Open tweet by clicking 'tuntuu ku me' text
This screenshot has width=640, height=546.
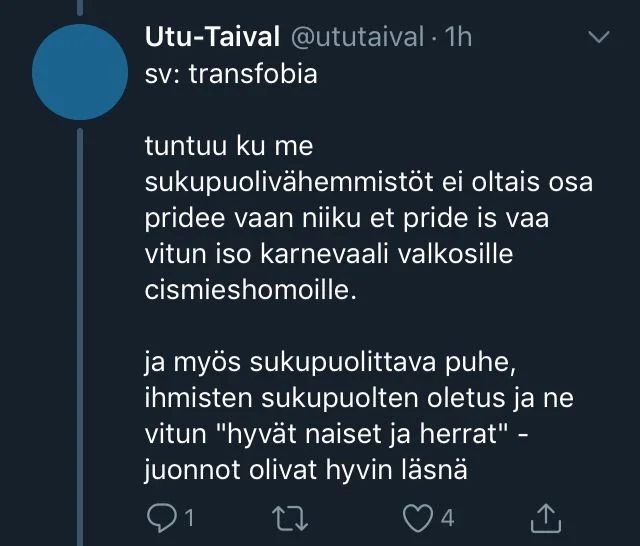tap(230, 147)
